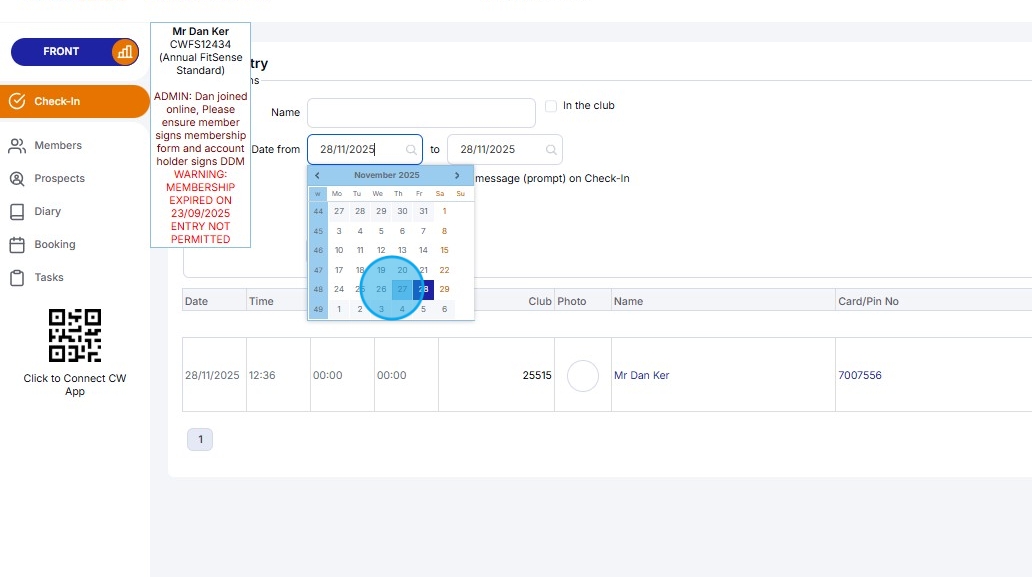
Task: Select 24 November in the calendar
Action: coord(339,289)
